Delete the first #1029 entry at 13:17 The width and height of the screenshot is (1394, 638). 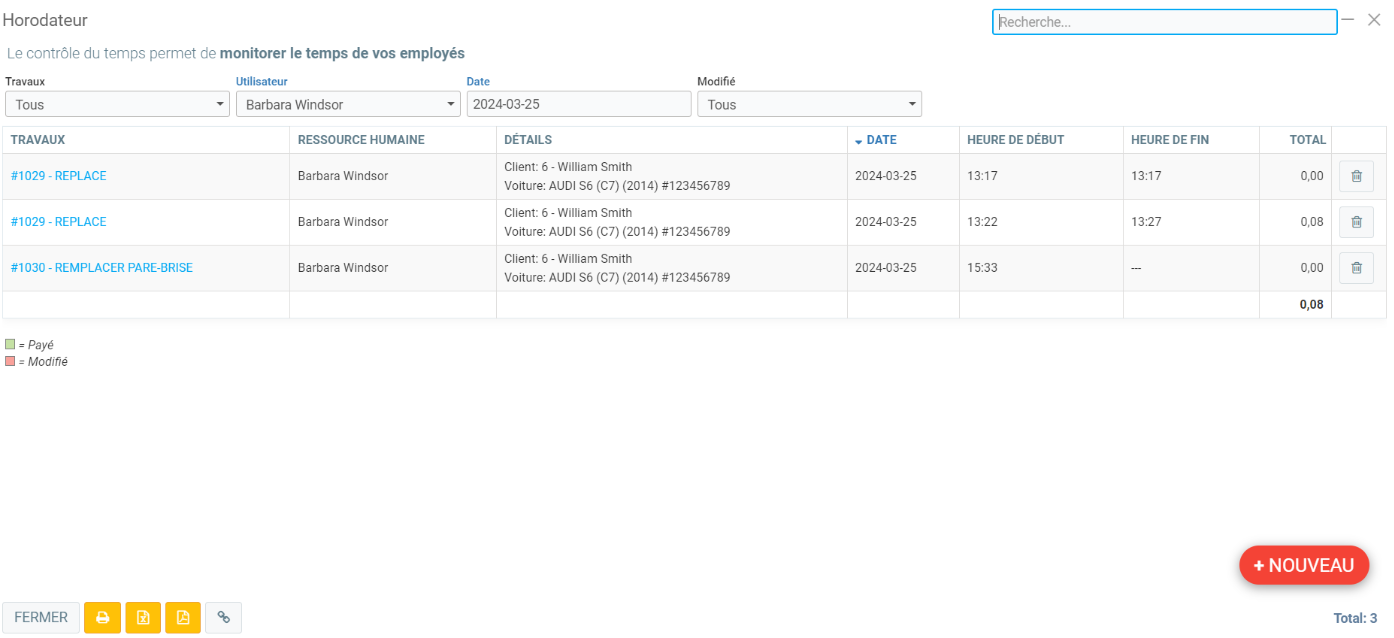click(1356, 176)
